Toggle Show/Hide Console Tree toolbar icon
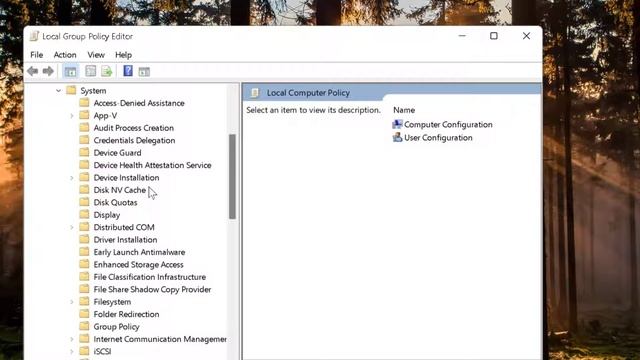Screen dimensions: 640x360 (71, 71)
